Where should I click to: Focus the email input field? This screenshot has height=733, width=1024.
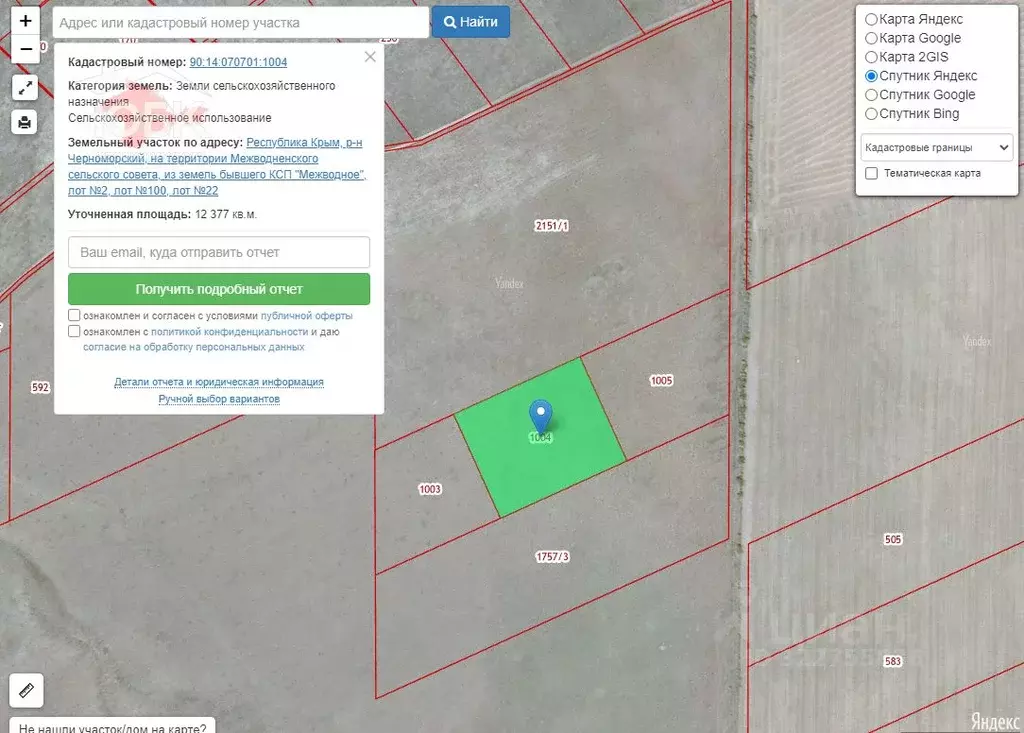pos(219,252)
